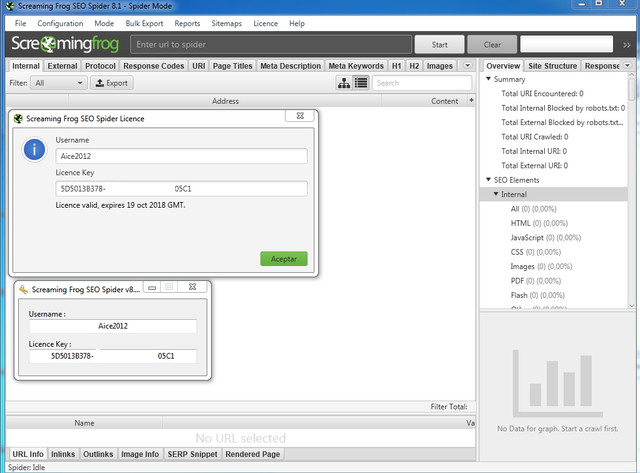Click the Enter url to spider field

271,44
